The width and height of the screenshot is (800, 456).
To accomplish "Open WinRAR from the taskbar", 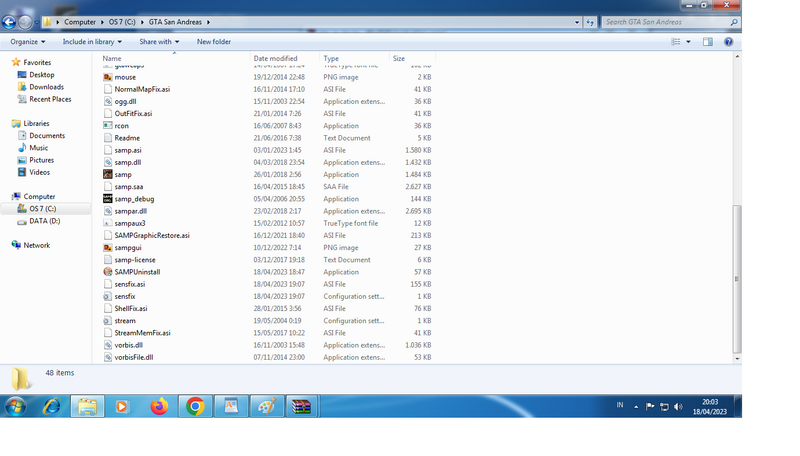I will click(301, 407).
